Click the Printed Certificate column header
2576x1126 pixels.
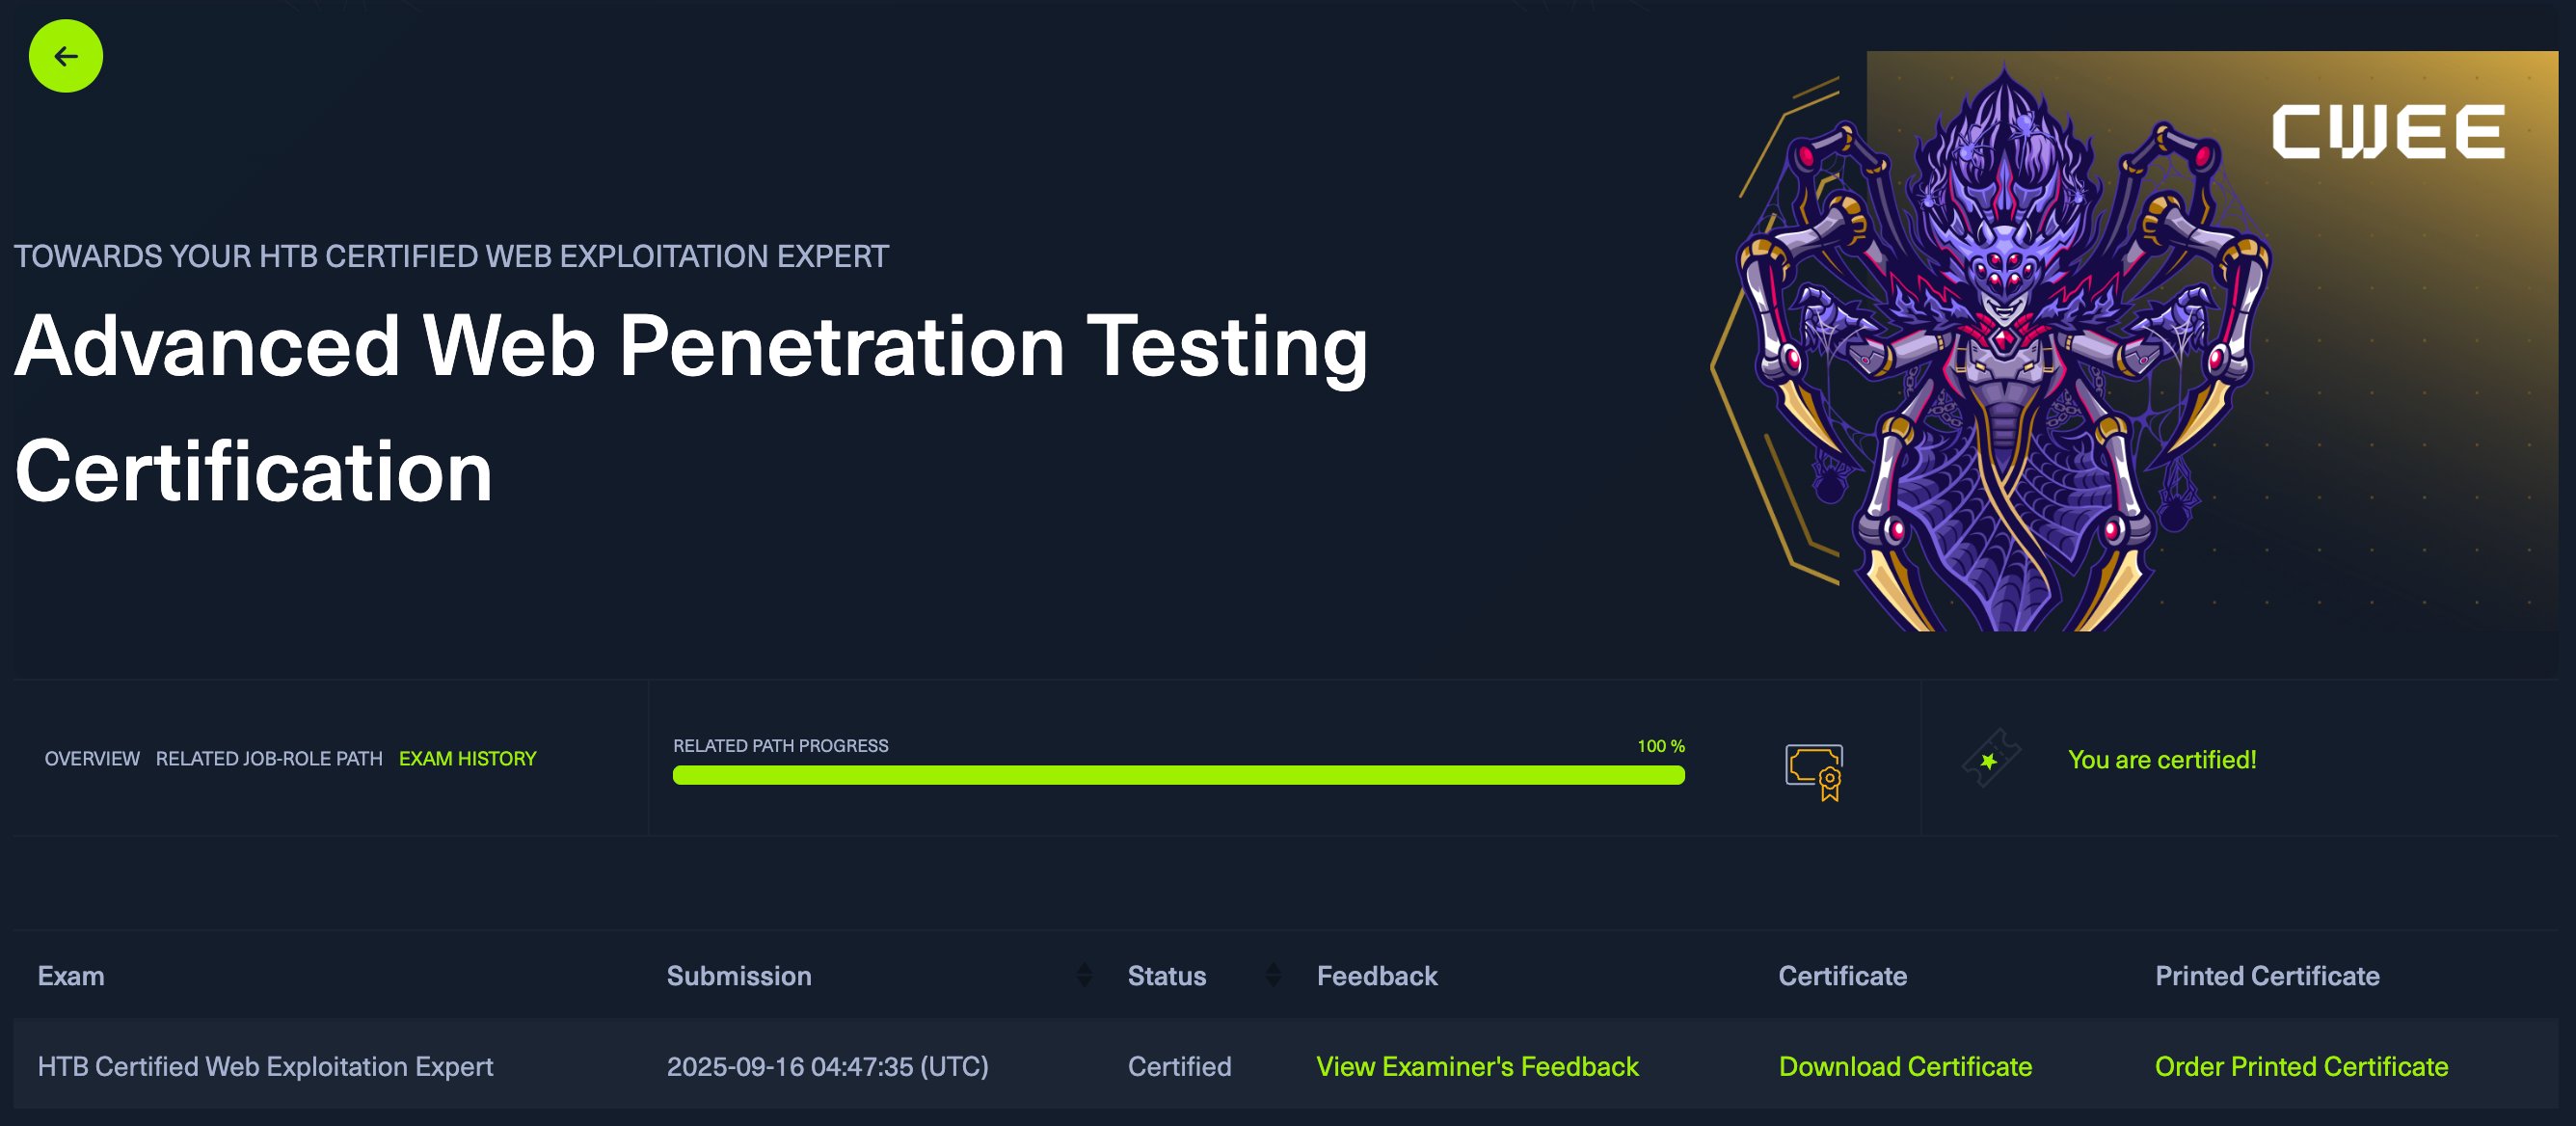[2267, 976]
